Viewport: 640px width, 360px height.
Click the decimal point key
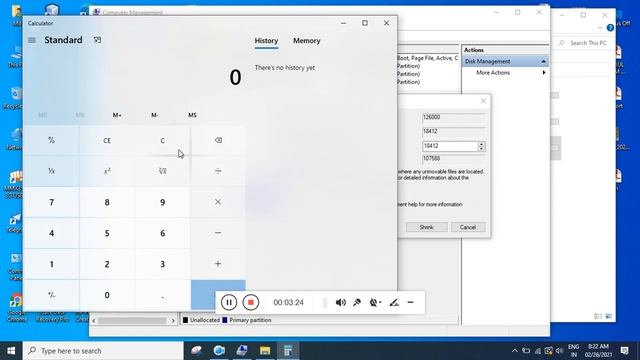coord(162,295)
